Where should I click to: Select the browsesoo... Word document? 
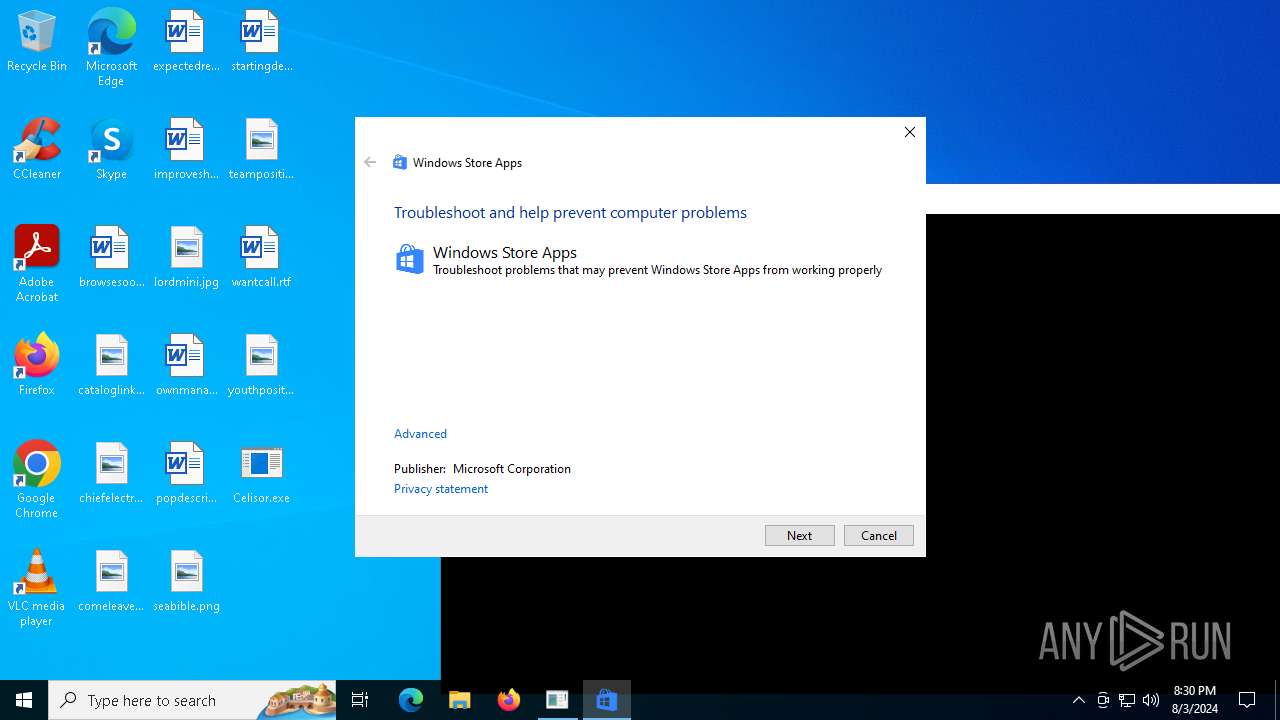(111, 258)
